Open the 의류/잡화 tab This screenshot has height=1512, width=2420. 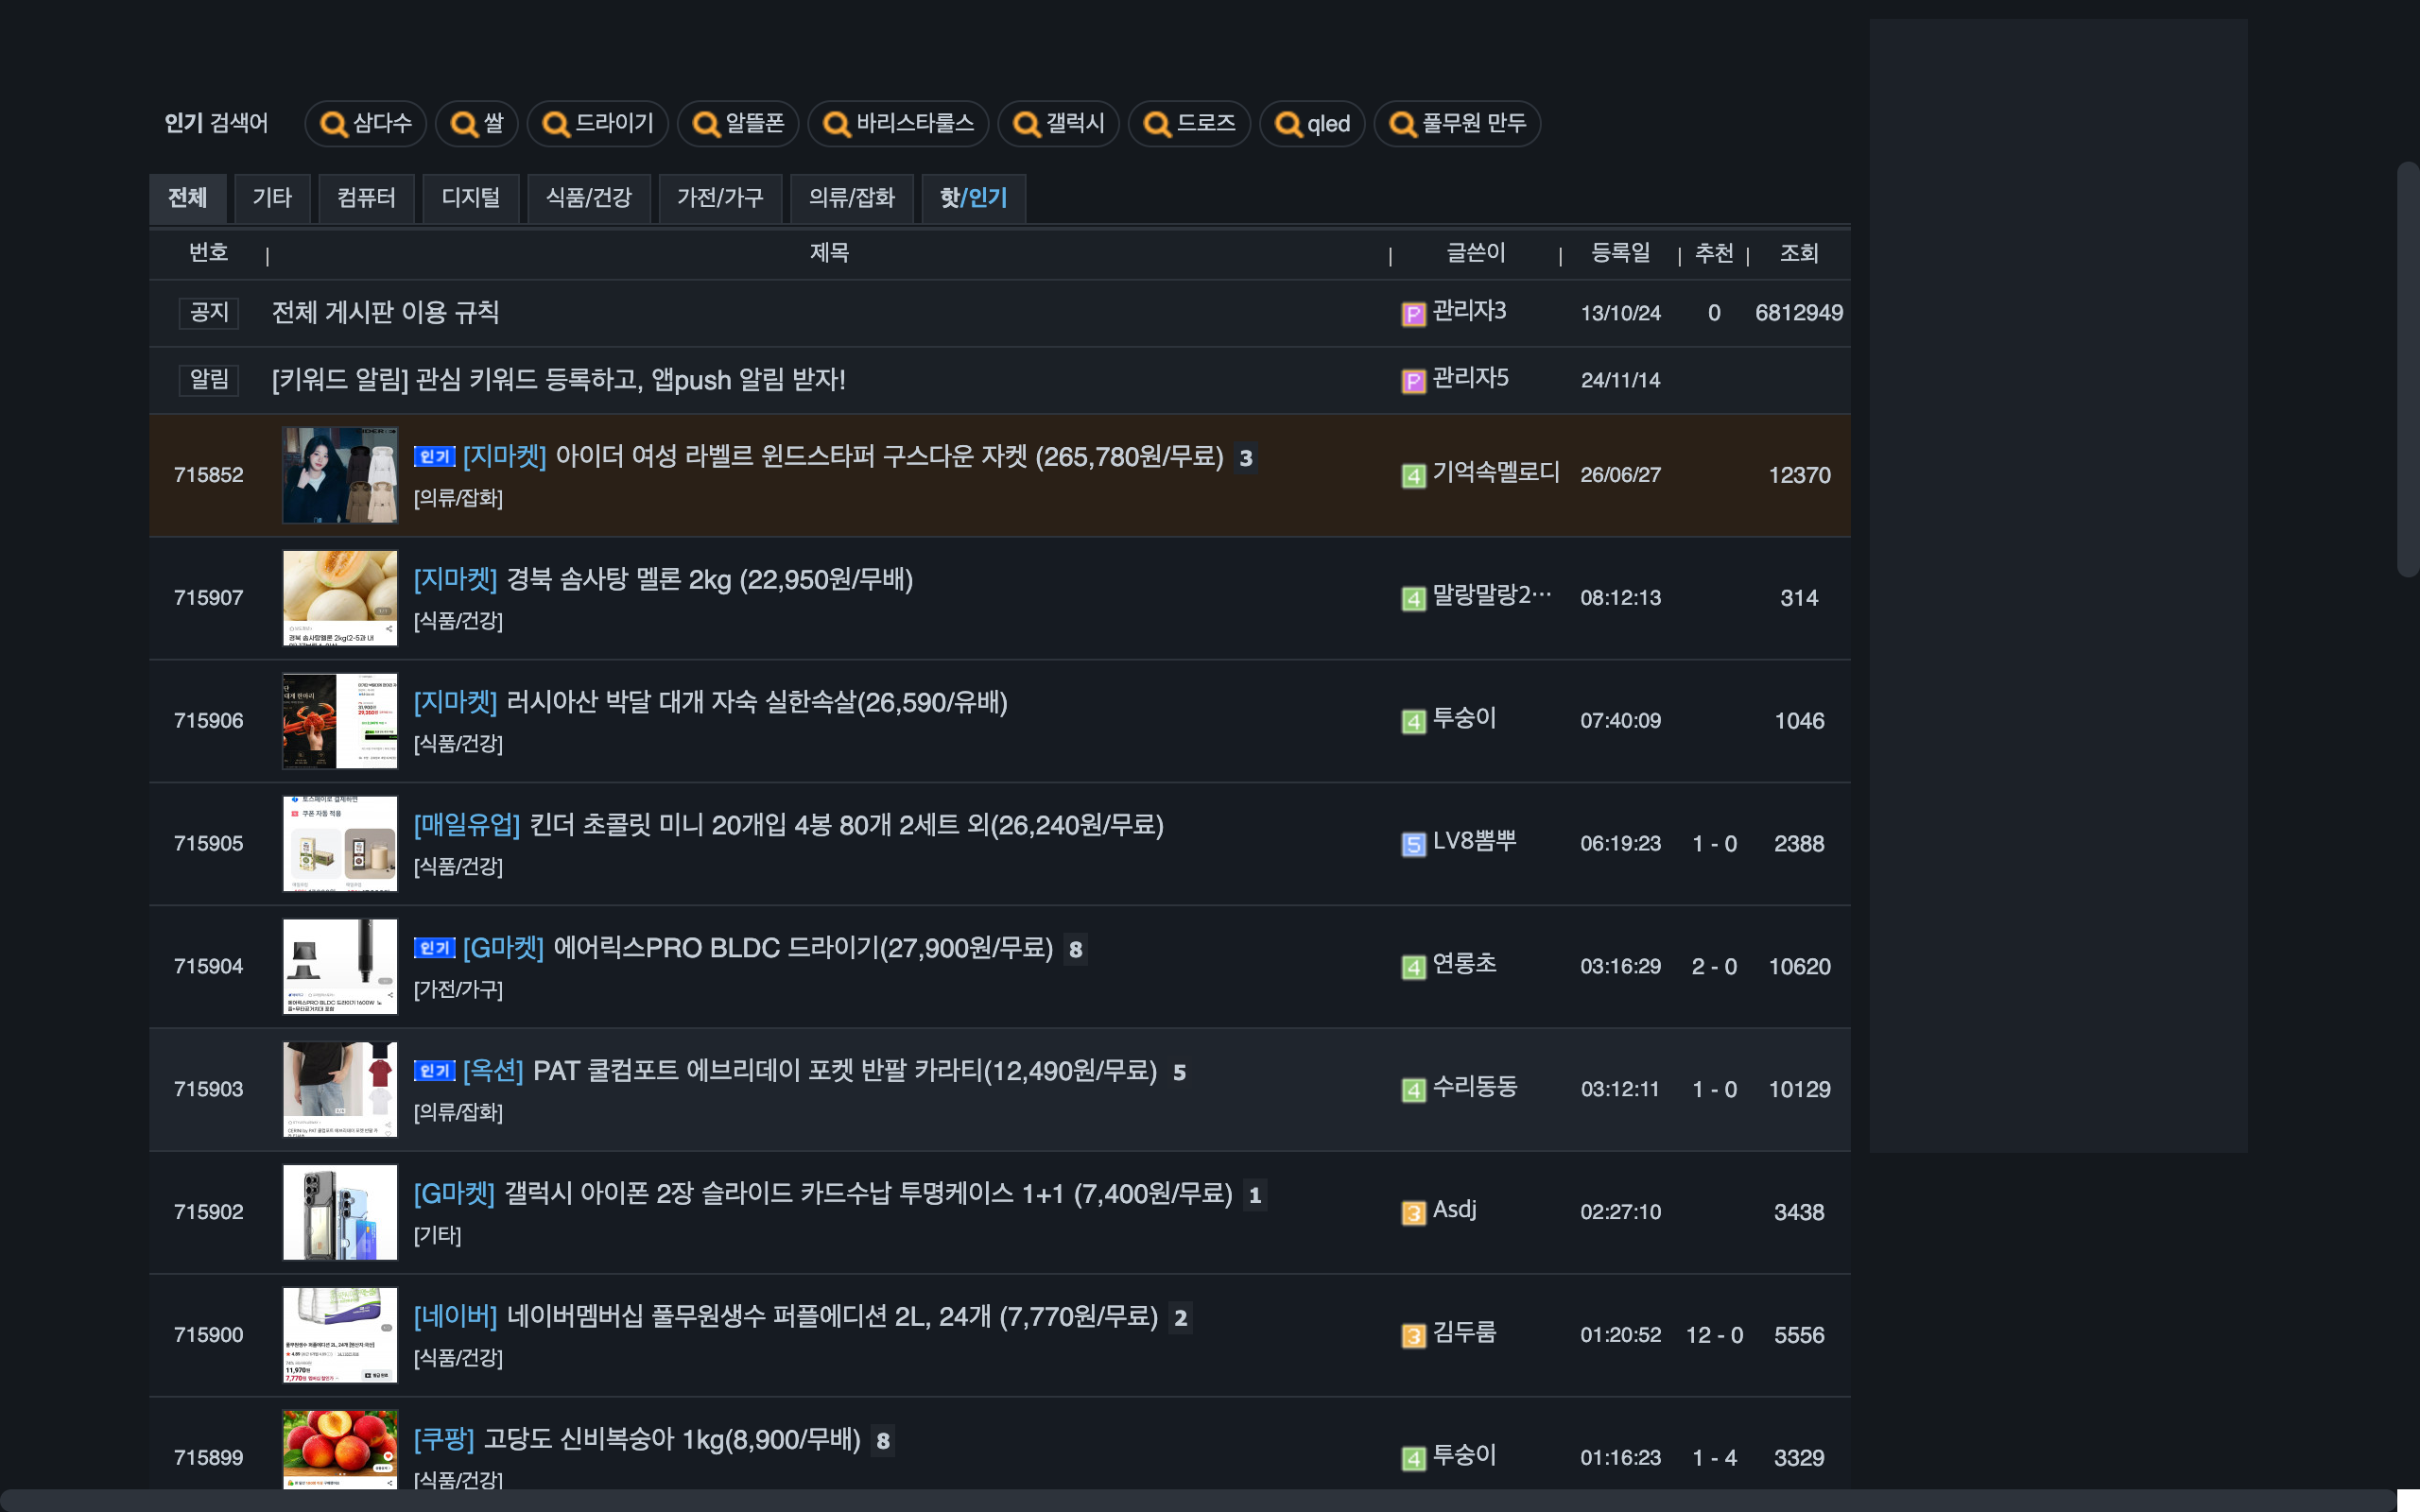click(852, 198)
